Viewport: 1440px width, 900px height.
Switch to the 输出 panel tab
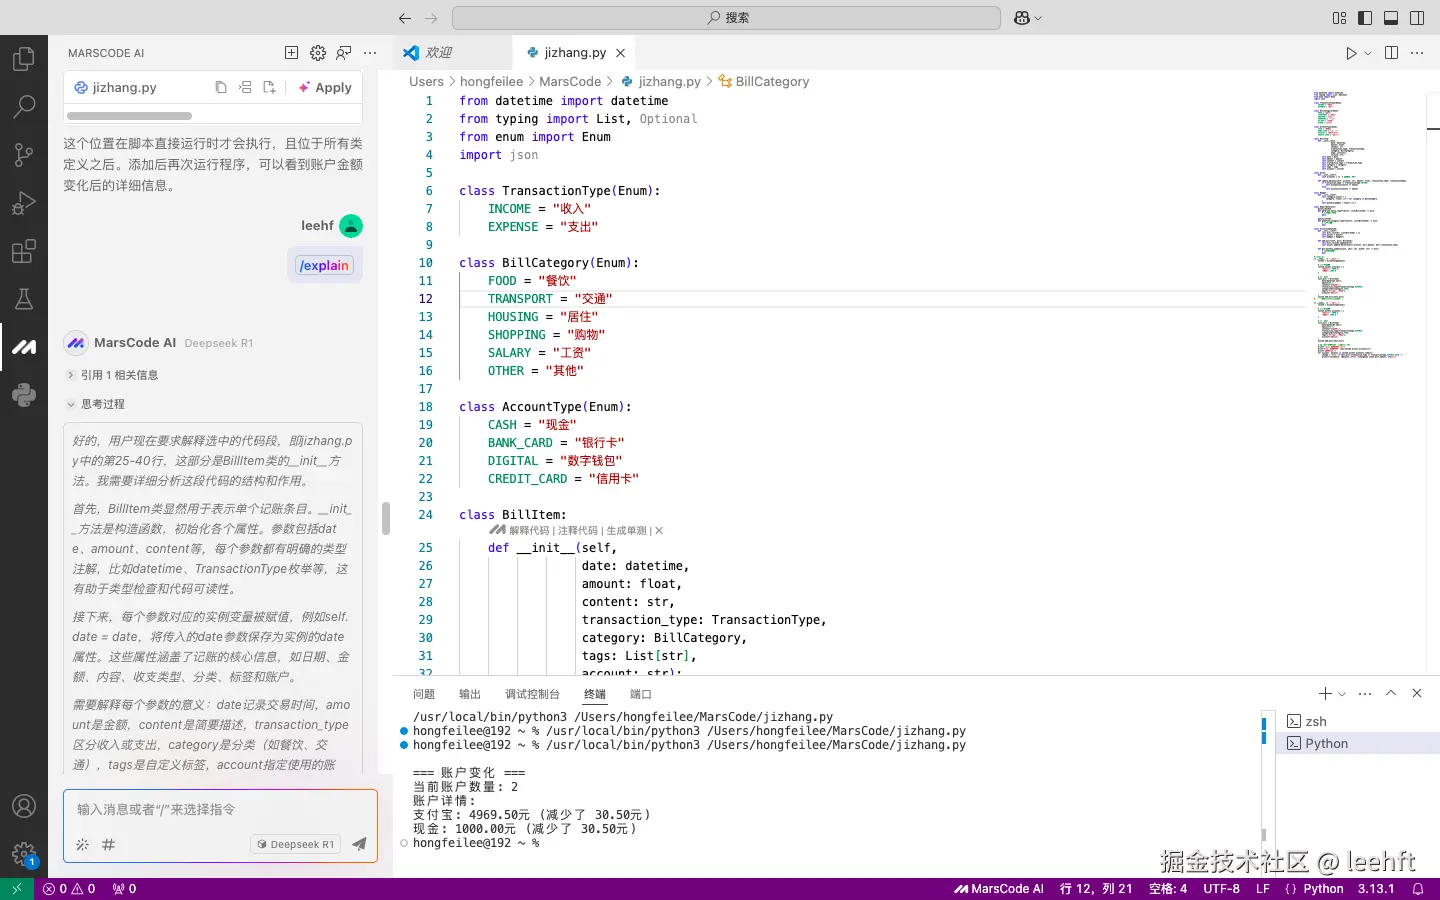tap(470, 694)
